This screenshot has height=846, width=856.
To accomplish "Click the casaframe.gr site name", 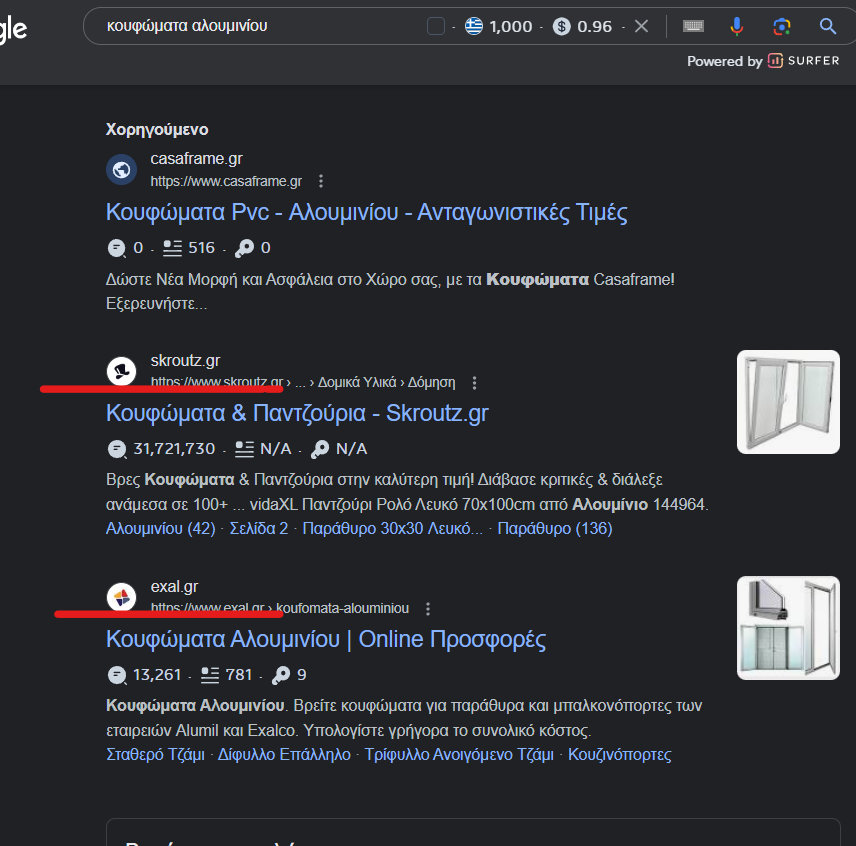I will (197, 159).
